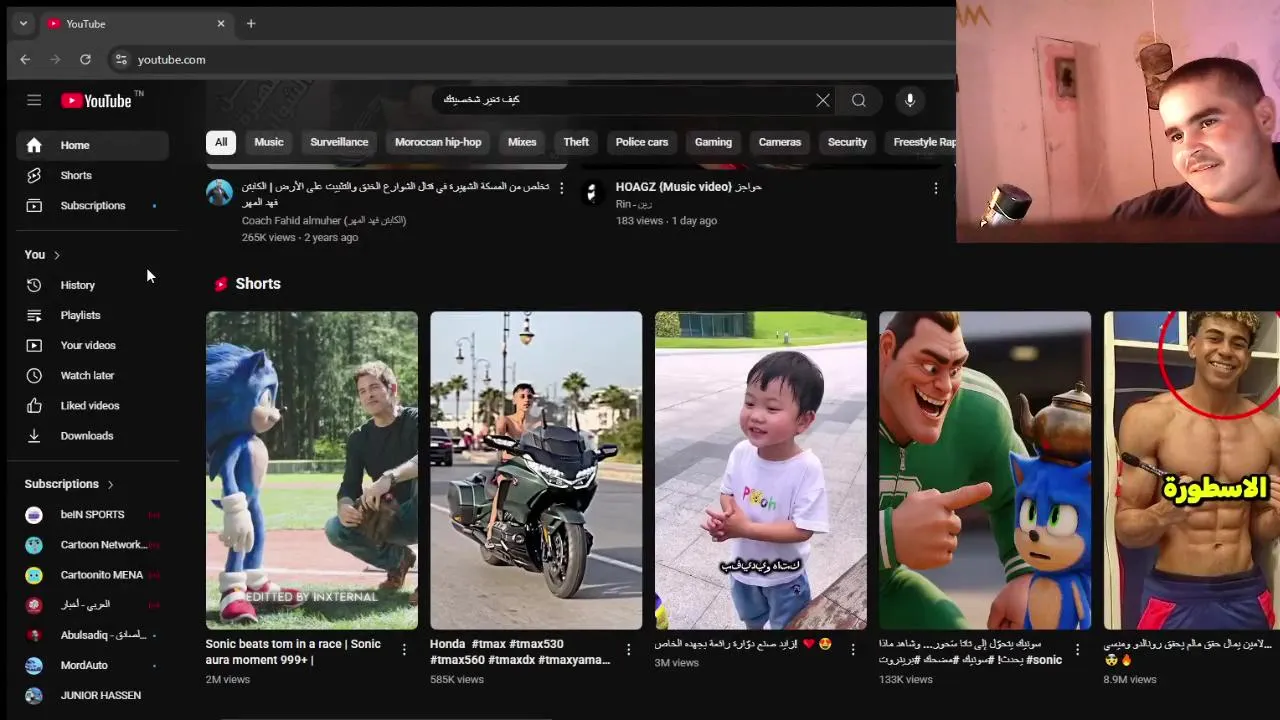Open Cartoonito MENA channel
Screen dimensions: 1280x720
click(x=92, y=575)
